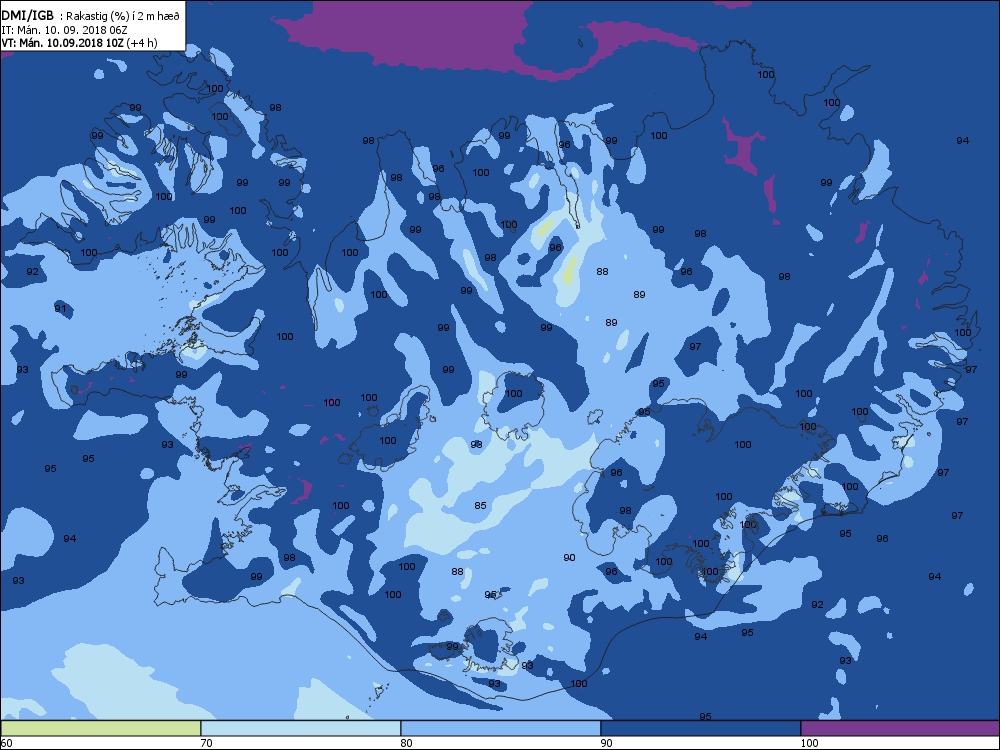Click the '85' humidity value on the map
Viewport: 1000px width, 750px height.
(x=480, y=506)
